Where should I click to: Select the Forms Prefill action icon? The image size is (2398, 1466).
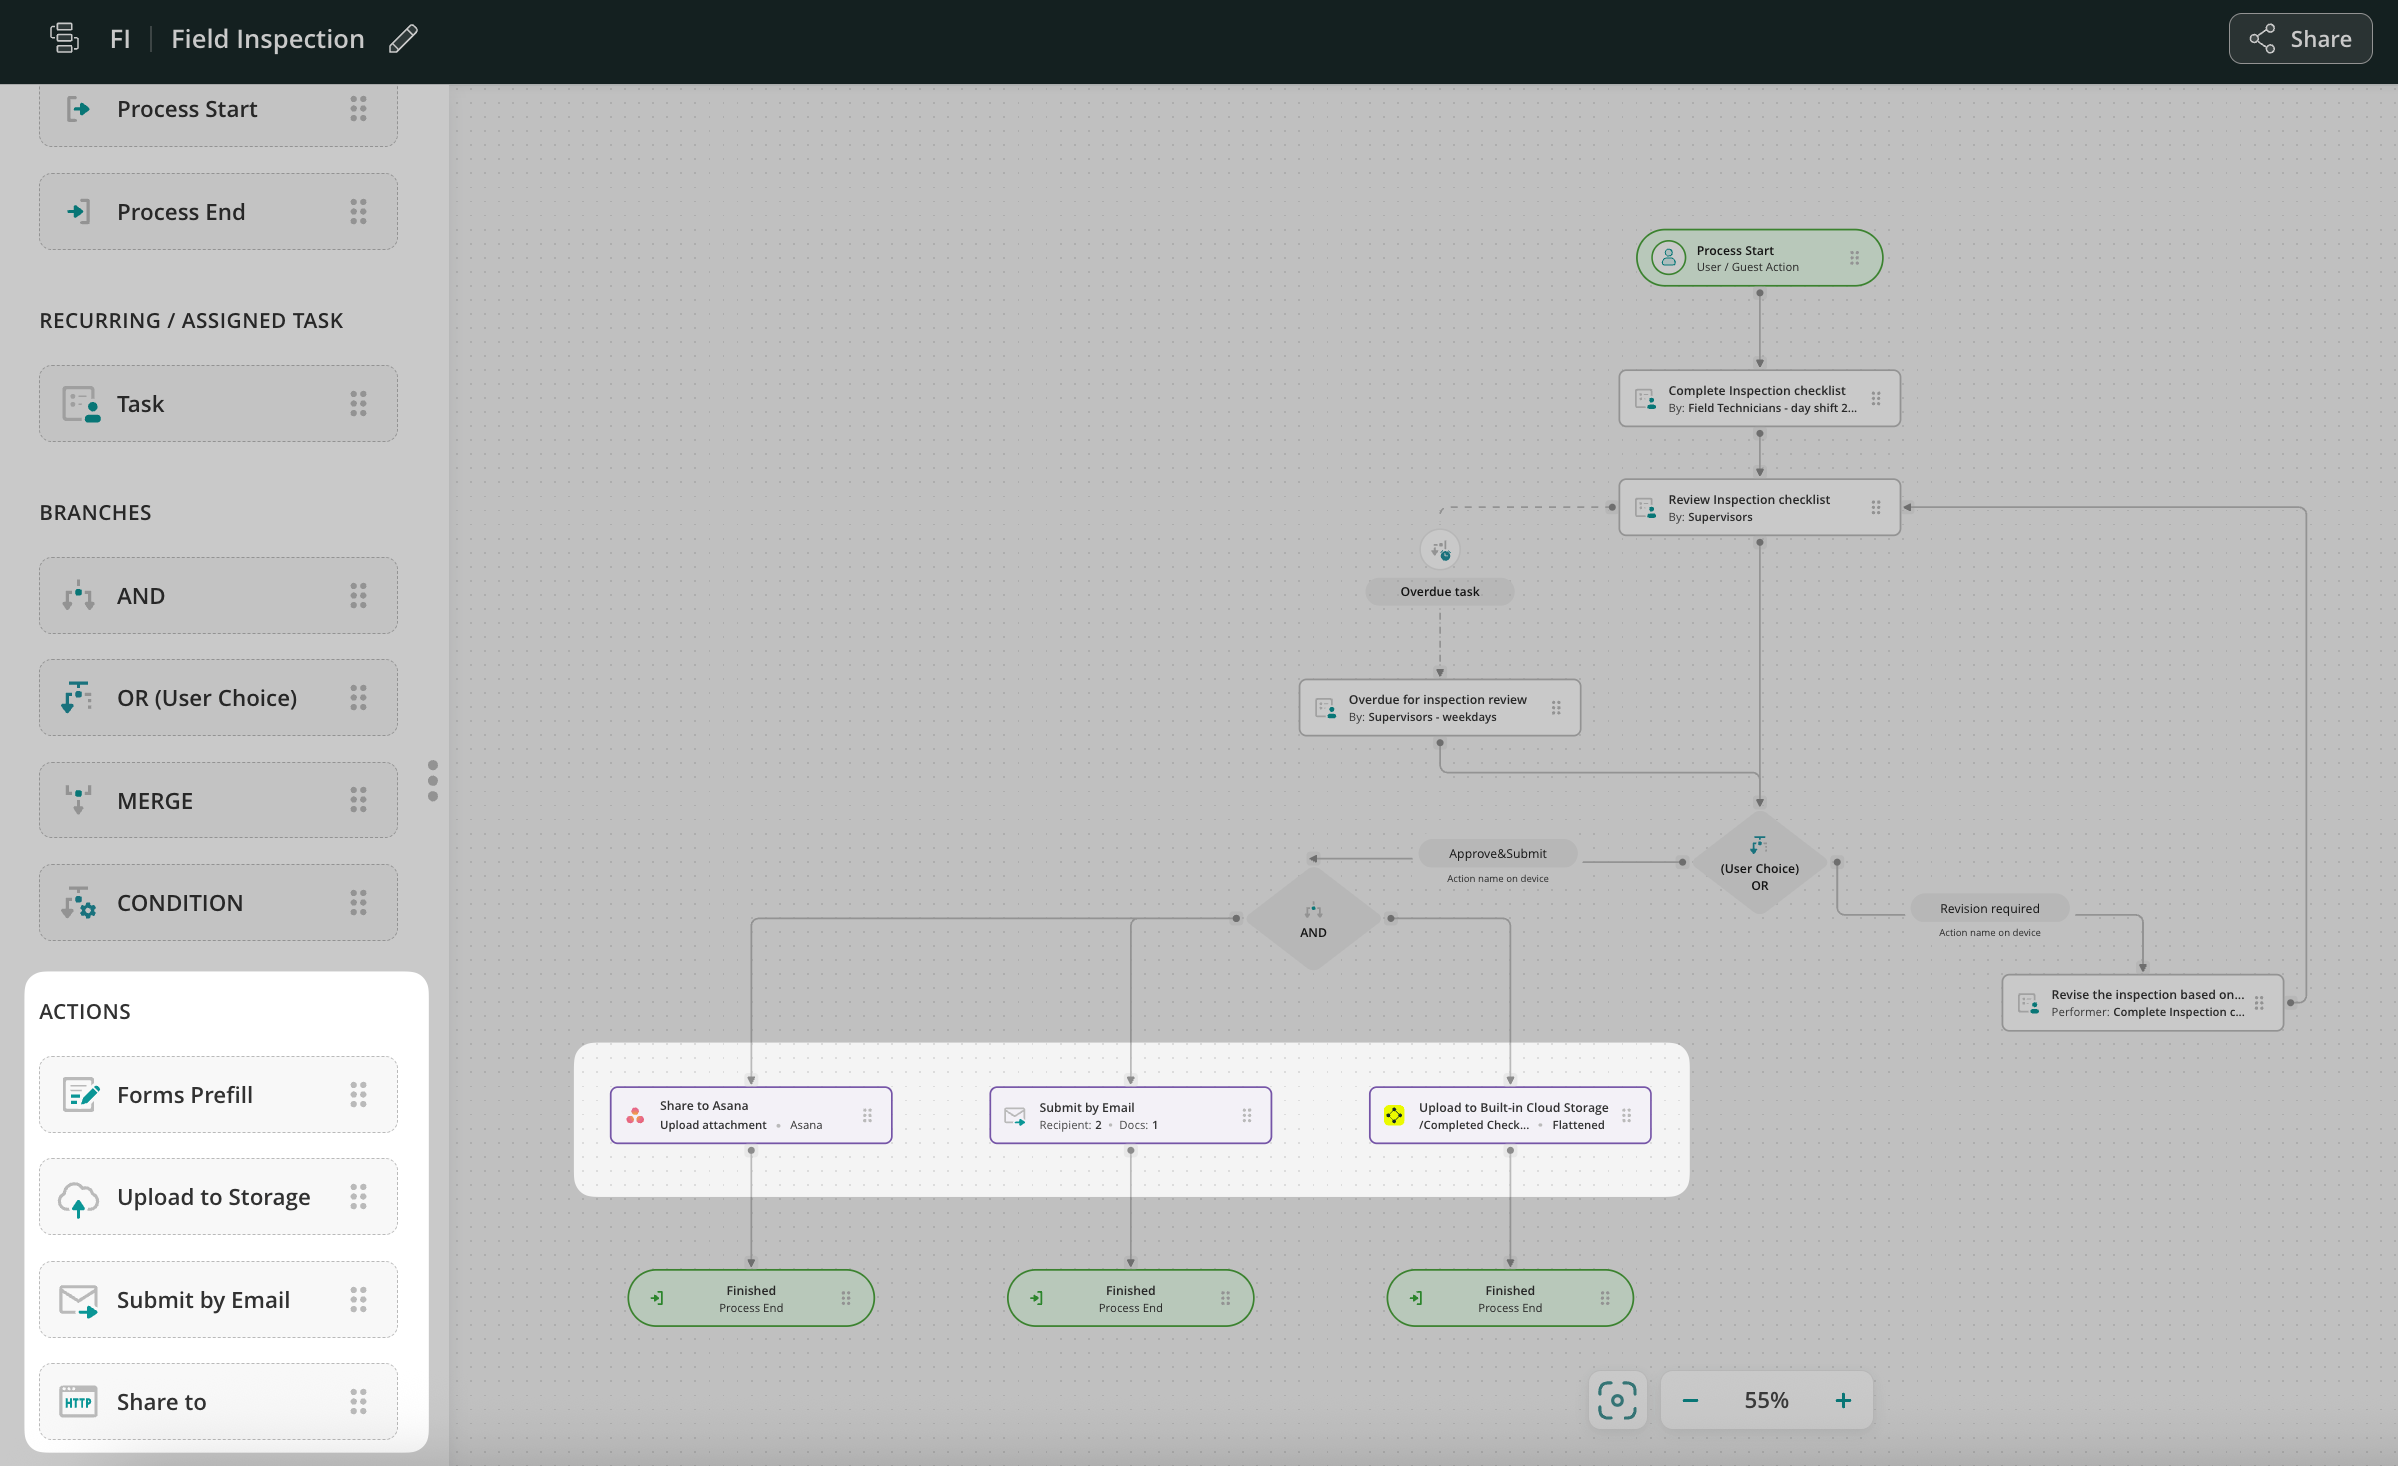point(80,1095)
